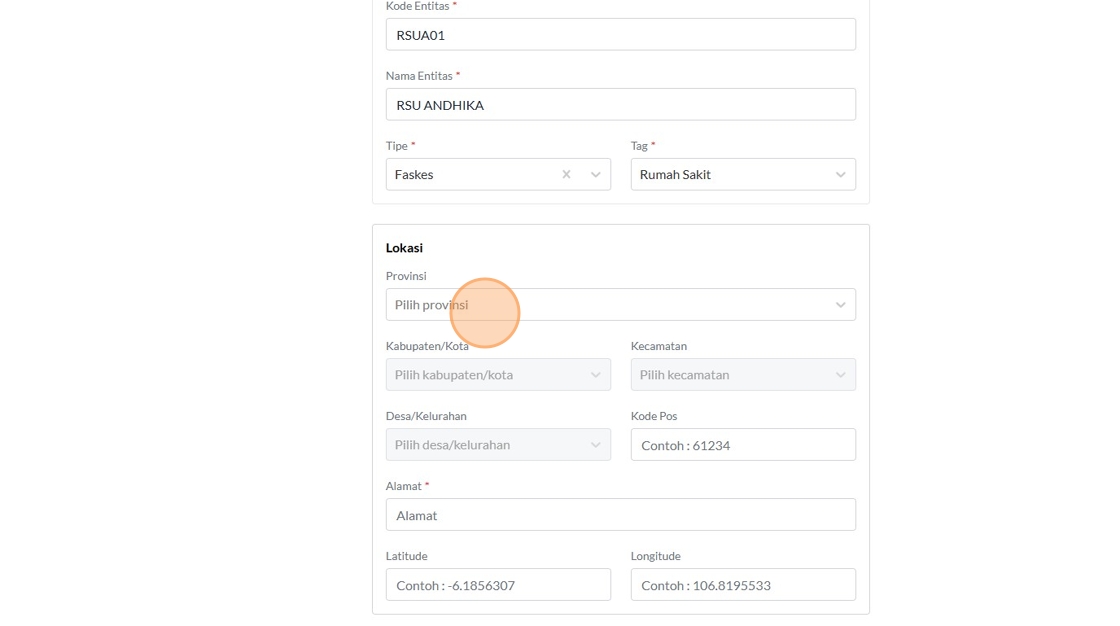Click into the Longitude input field
This screenshot has width=1120, height=626.
(743, 585)
